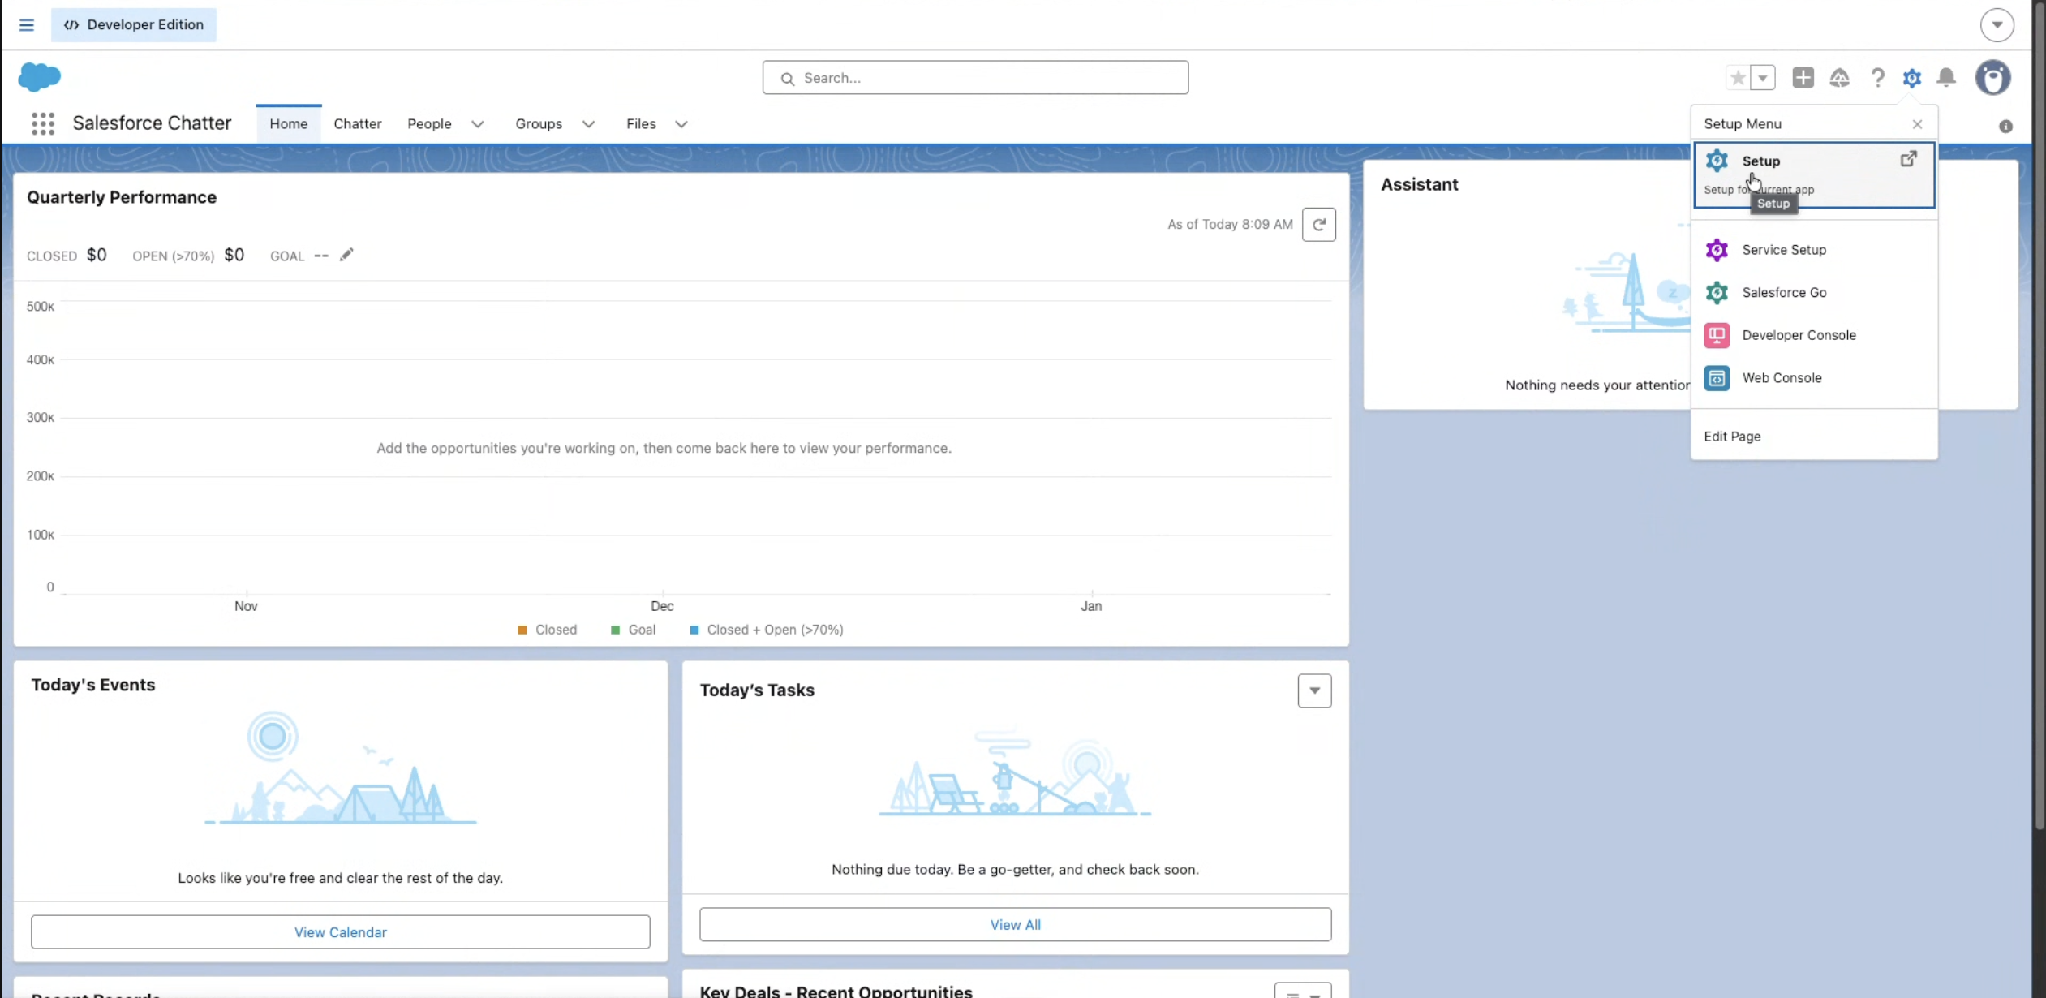Viewport: 2046px width, 998px height.
Task: Click the Setup gear icon in header
Action: point(1912,78)
